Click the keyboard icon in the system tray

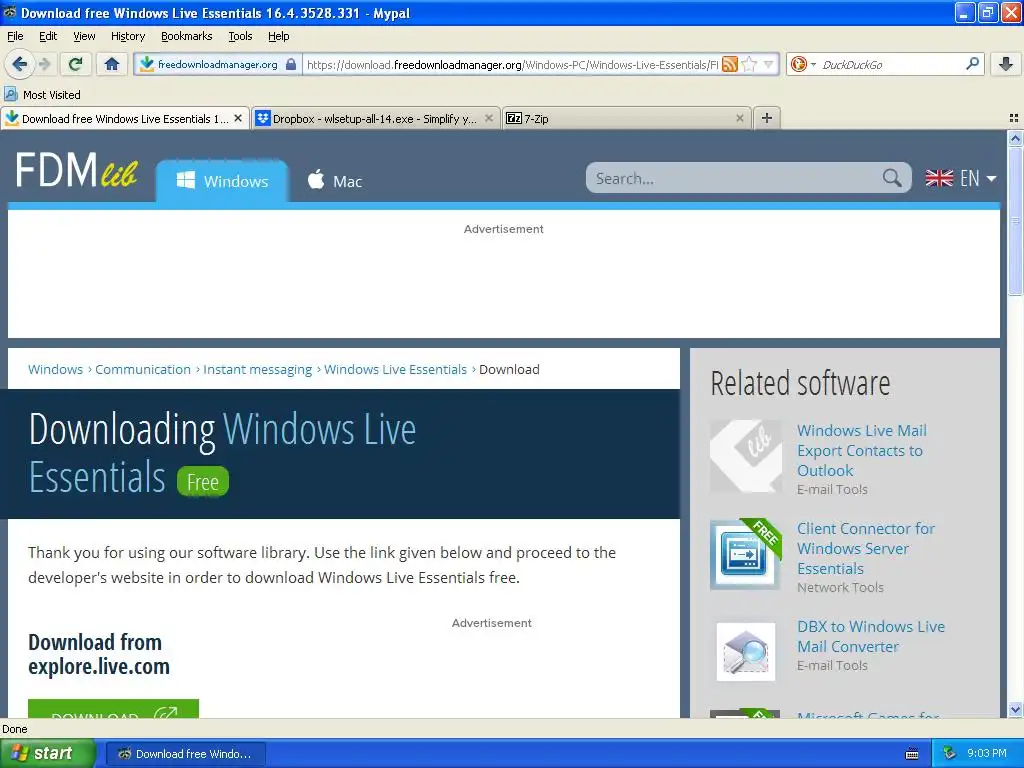pos(912,754)
